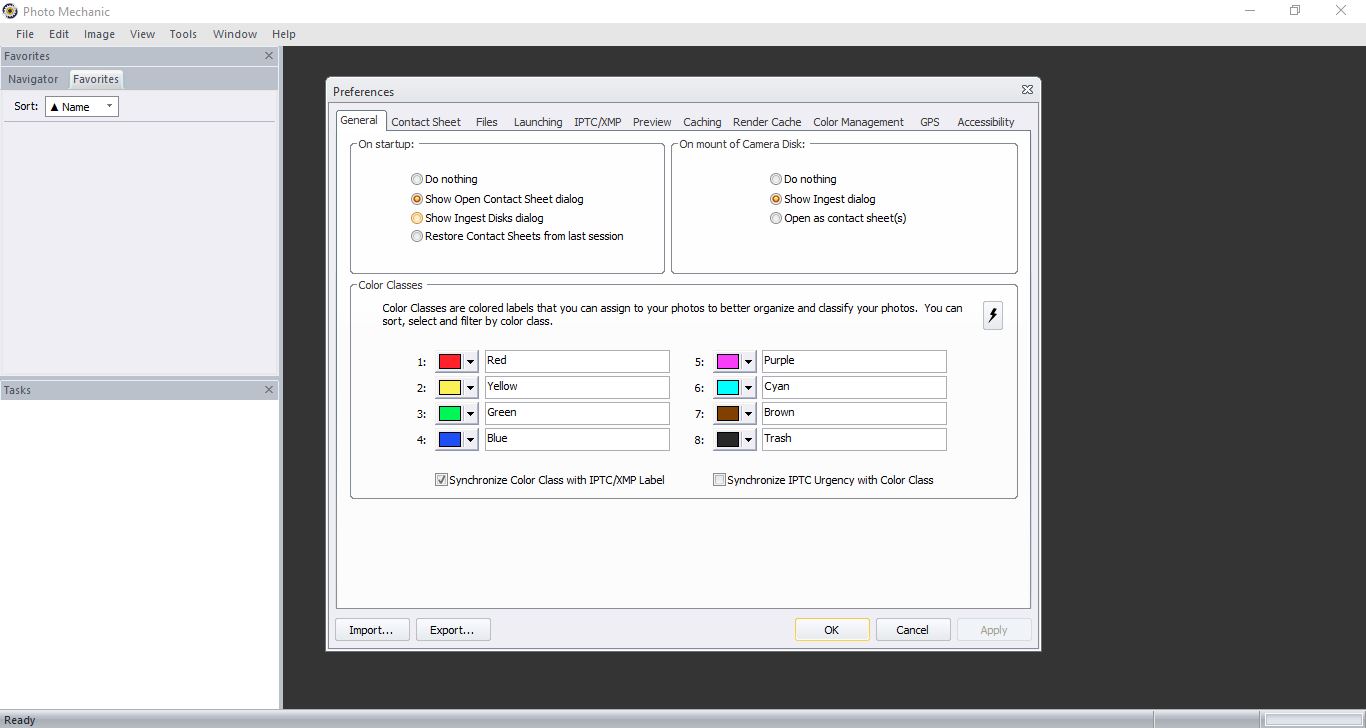Open color dropdown arrow for class 3 Green
The image size is (1366, 728).
470,414
